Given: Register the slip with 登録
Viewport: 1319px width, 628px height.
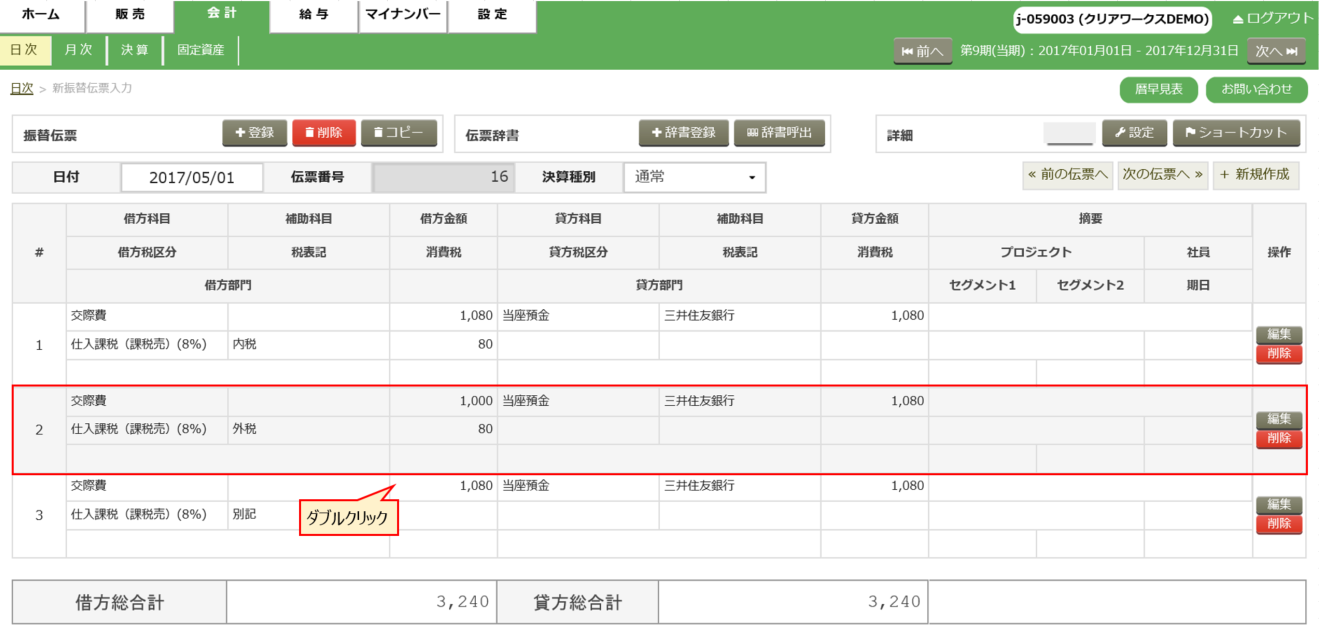Looking at the screenshot, I should pos(255,133).
